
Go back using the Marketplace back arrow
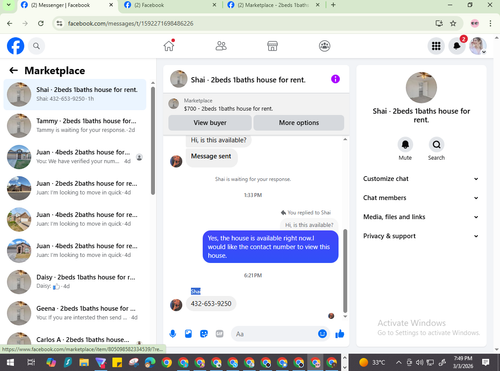click(x=13, y=70)
